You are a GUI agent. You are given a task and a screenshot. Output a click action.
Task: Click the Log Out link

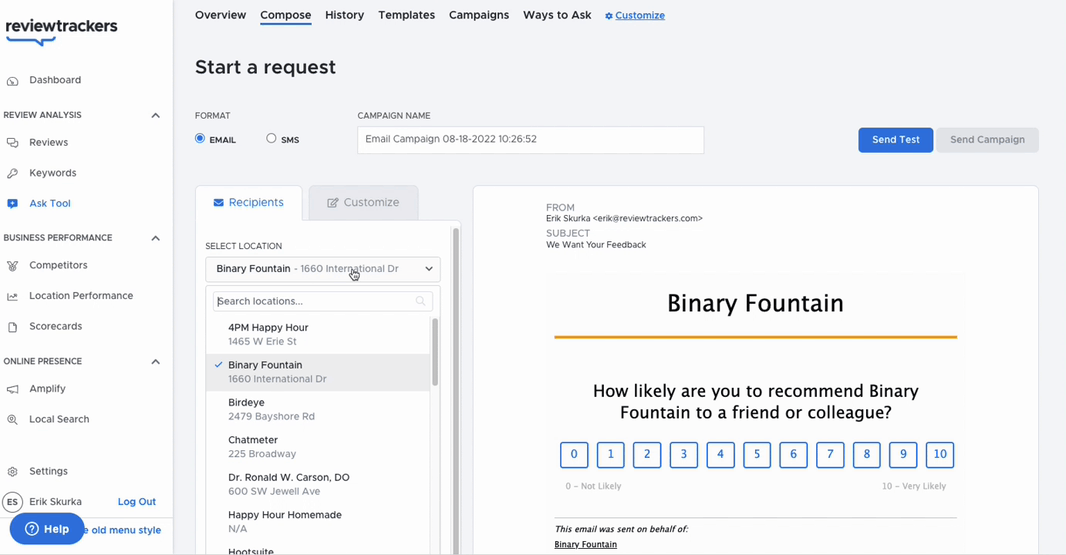(137, 502)
